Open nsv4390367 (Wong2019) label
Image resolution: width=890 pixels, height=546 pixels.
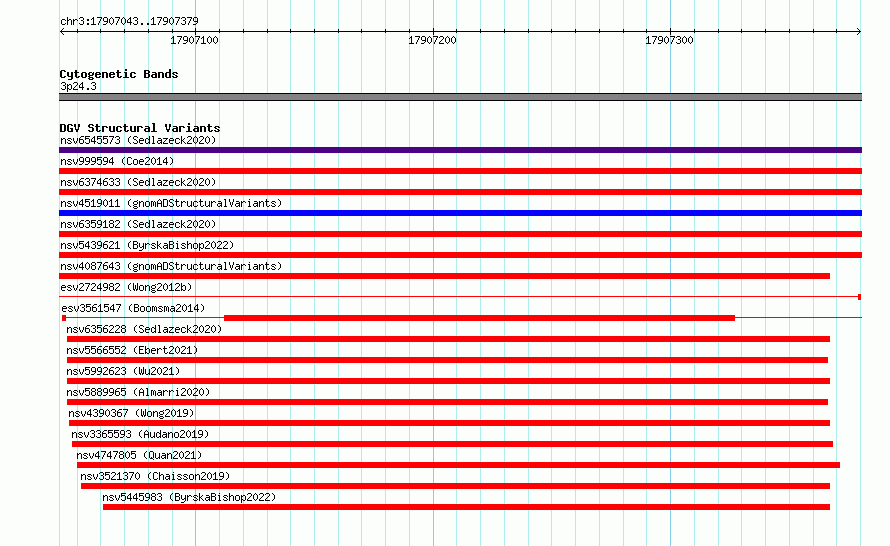131,413
